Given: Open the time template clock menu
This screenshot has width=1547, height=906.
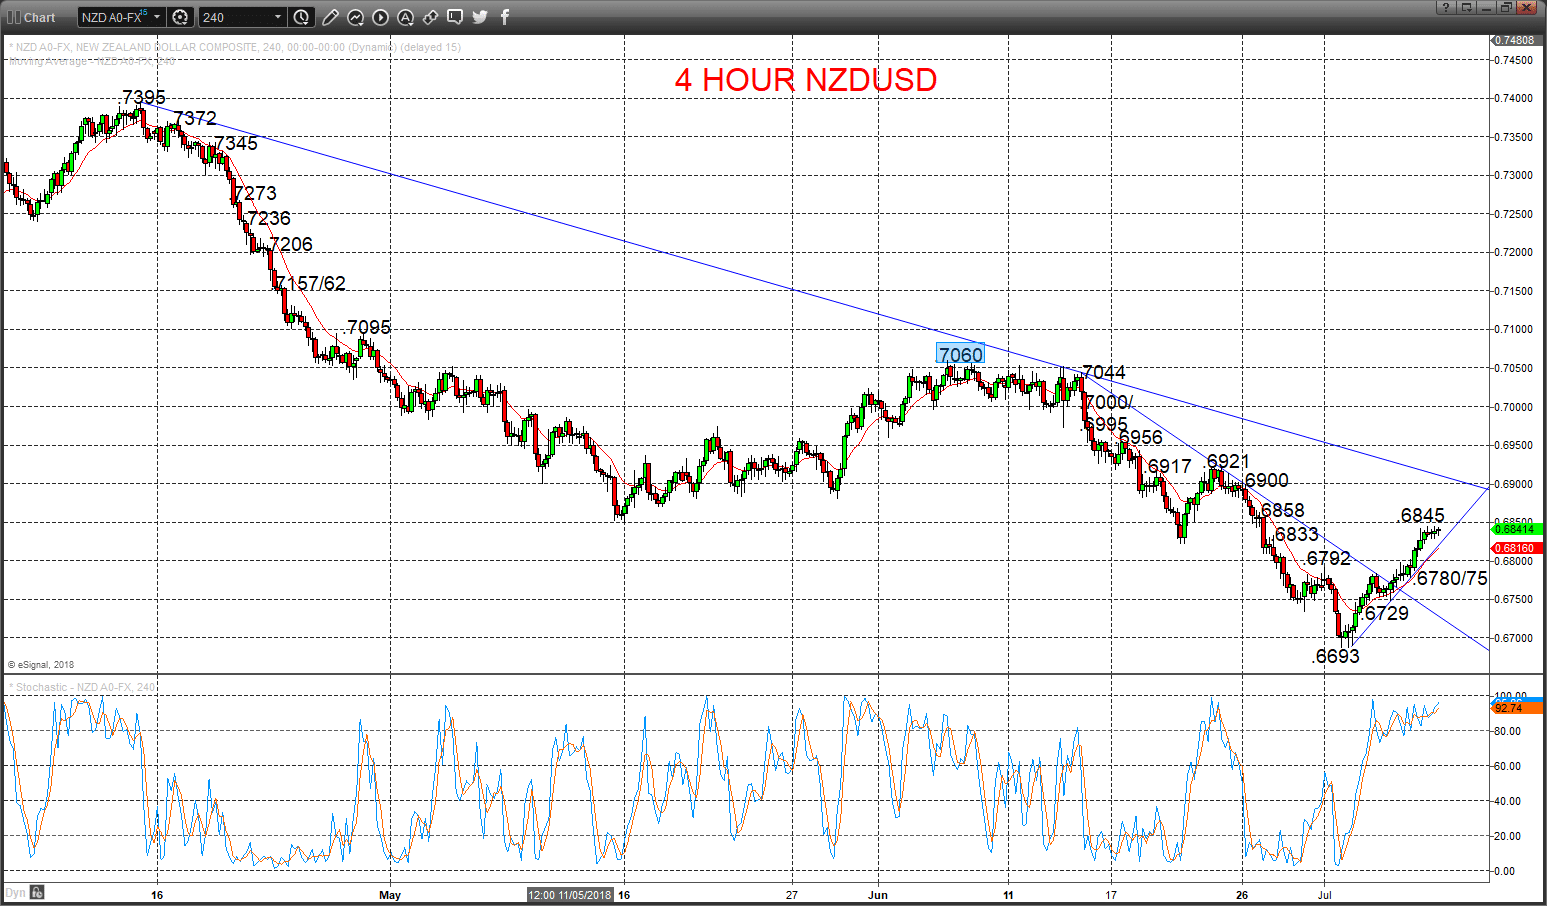Looking at the screenshot, I should tap(302, 17).
